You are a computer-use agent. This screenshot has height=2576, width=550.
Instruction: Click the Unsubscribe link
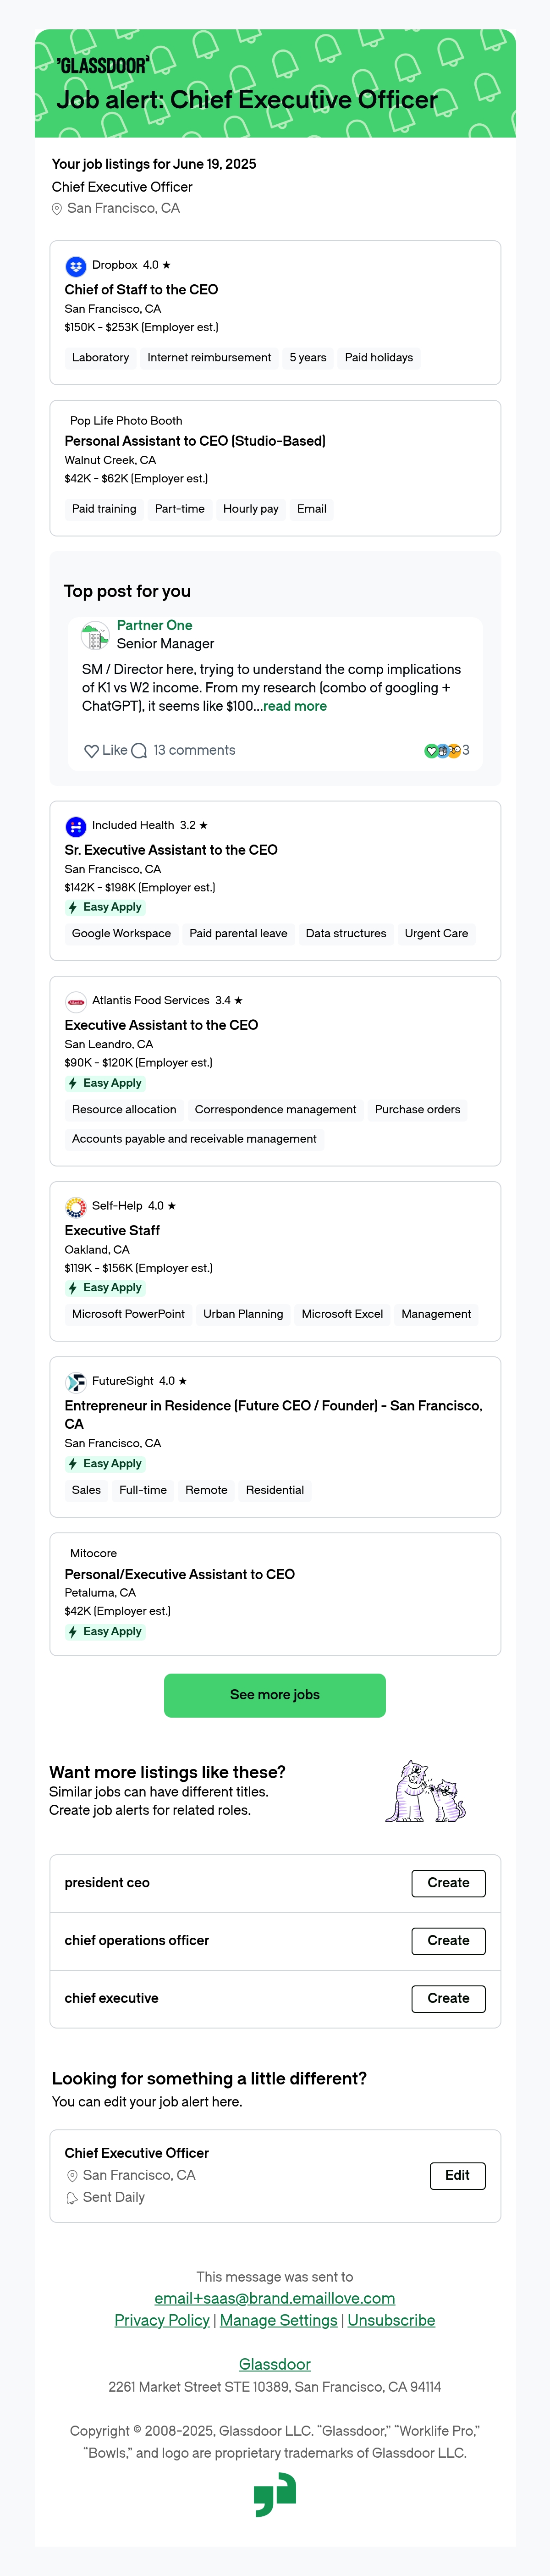pyautogui.click(x=391, y=2320)
